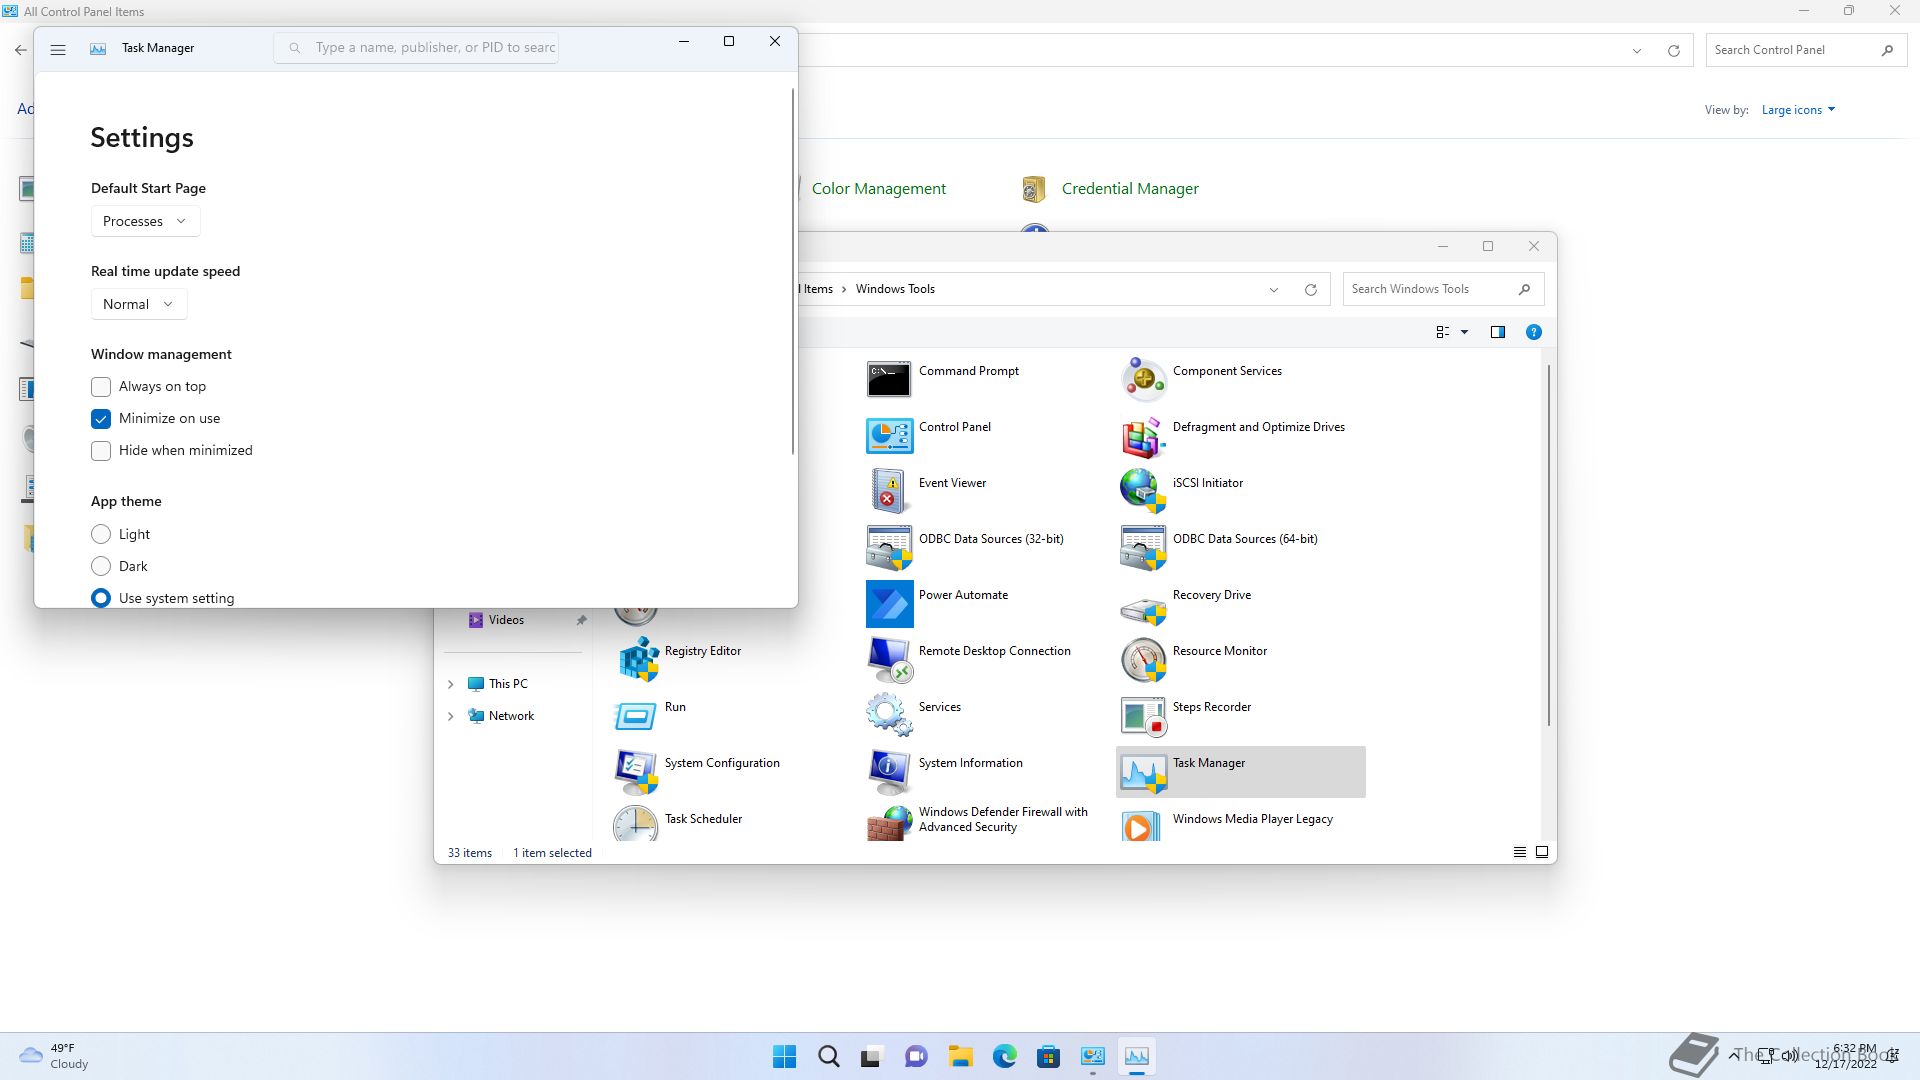Open the Windows Start button
The height and width of the screenshot is (1080, 1920).
785,1056
